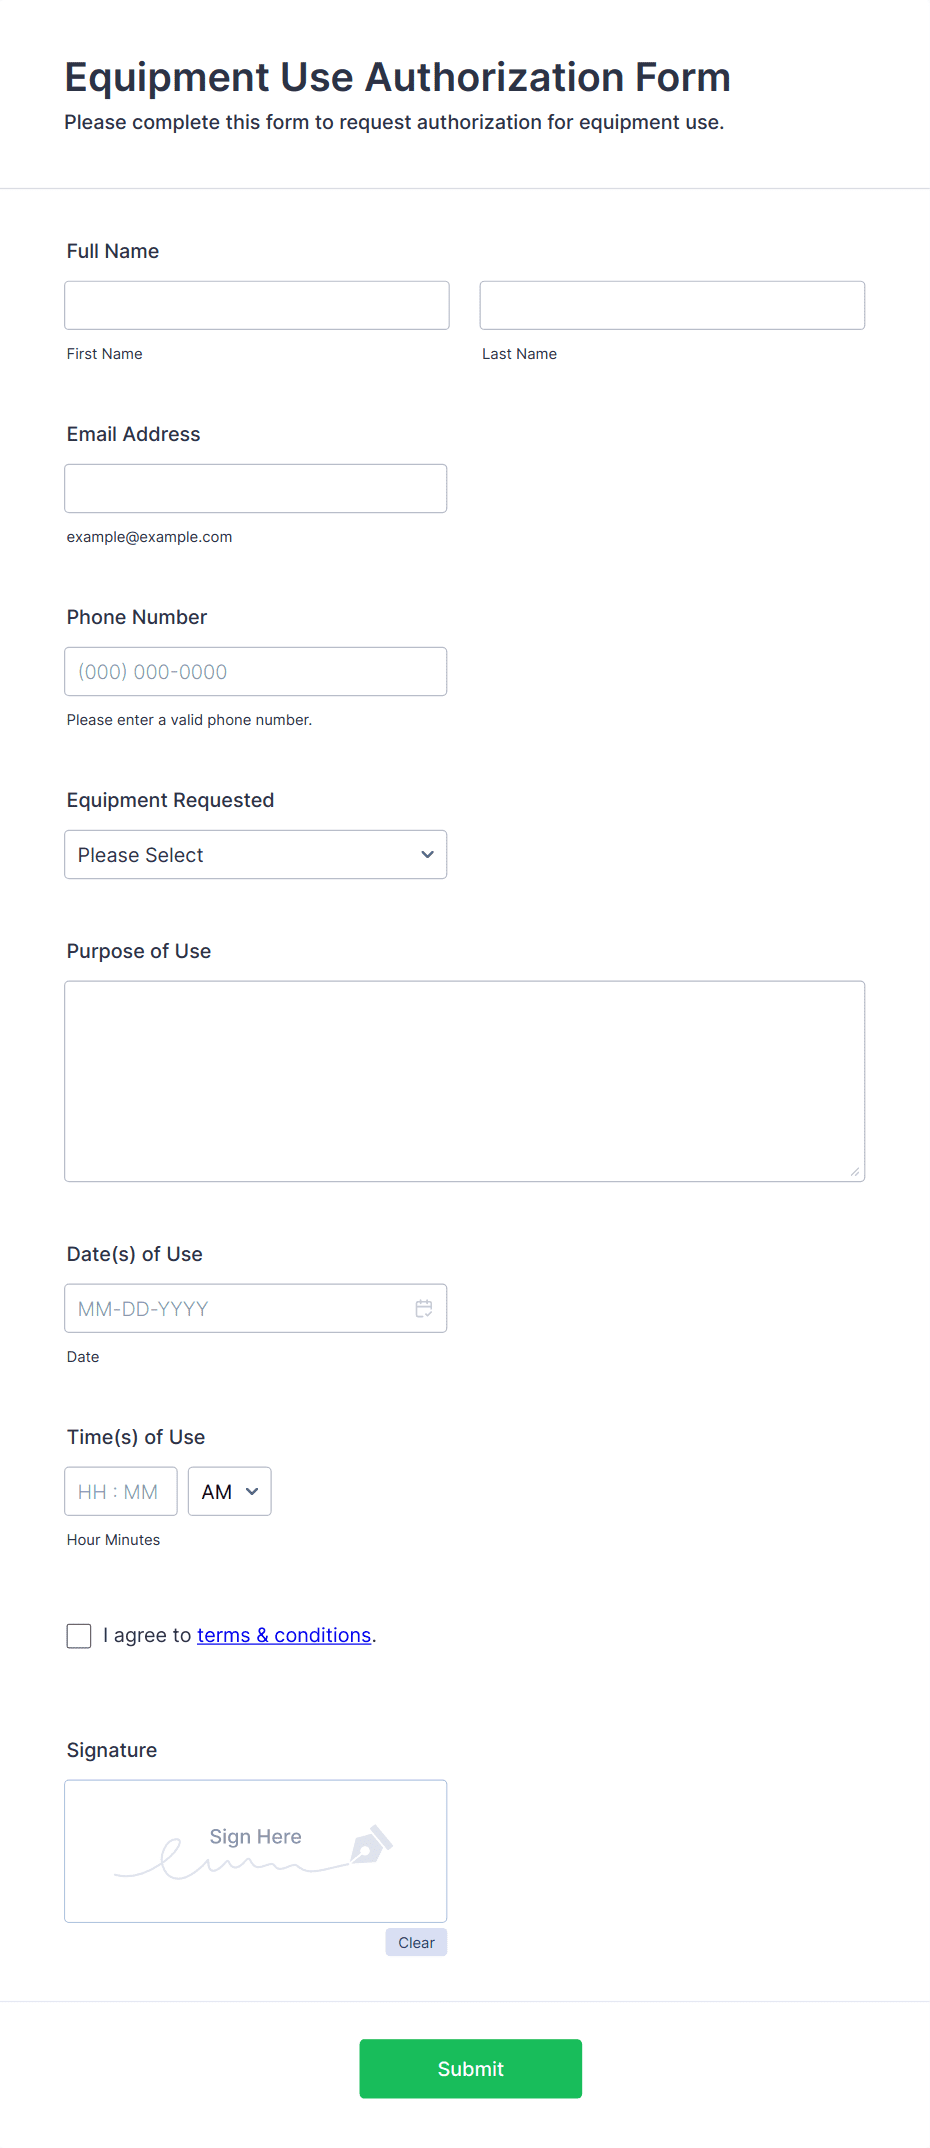Click the Equipment Use Authorization Form heading
Image resolution: width=930 pixels, height=2148 pixels.
coord(397,77)
